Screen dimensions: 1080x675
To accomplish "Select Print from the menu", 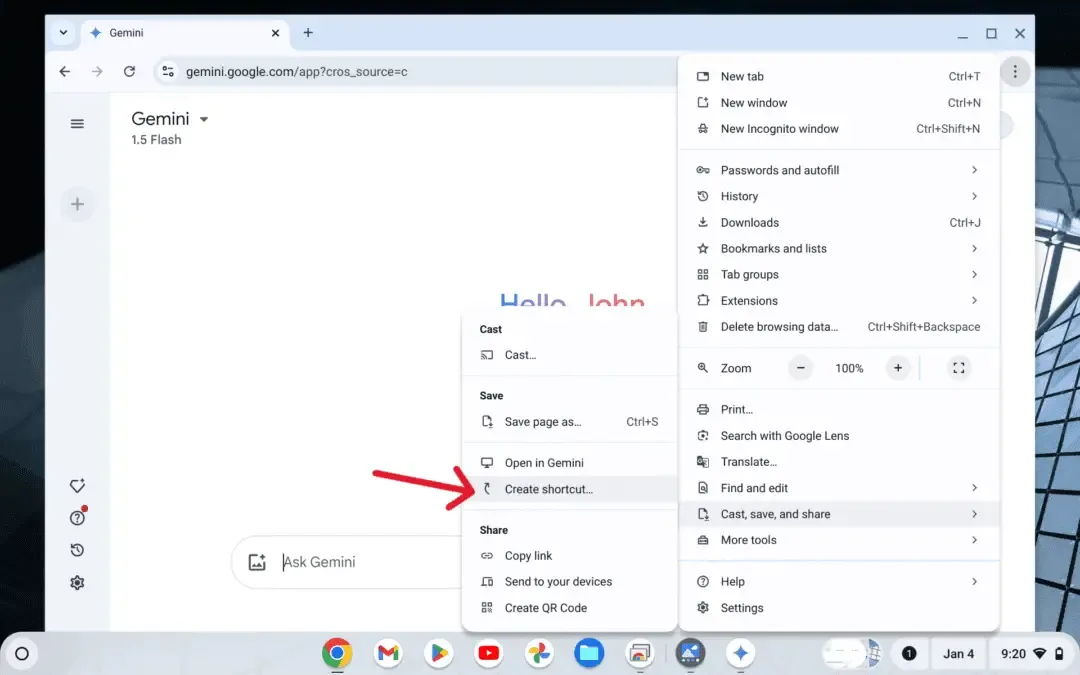I will click(x=839, y=409).
